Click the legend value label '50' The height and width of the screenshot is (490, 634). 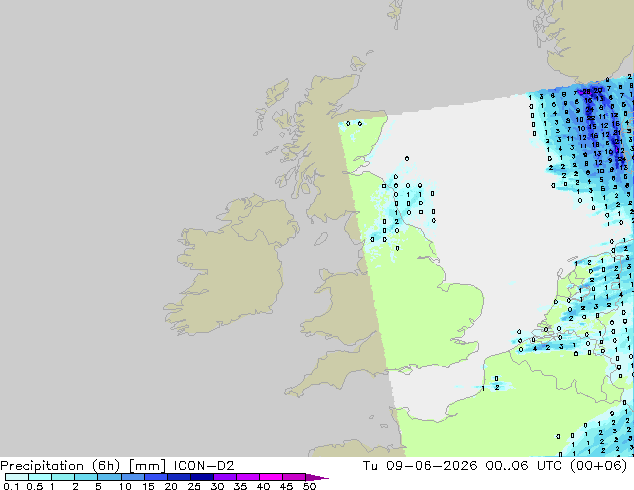[x=309, y=486]
